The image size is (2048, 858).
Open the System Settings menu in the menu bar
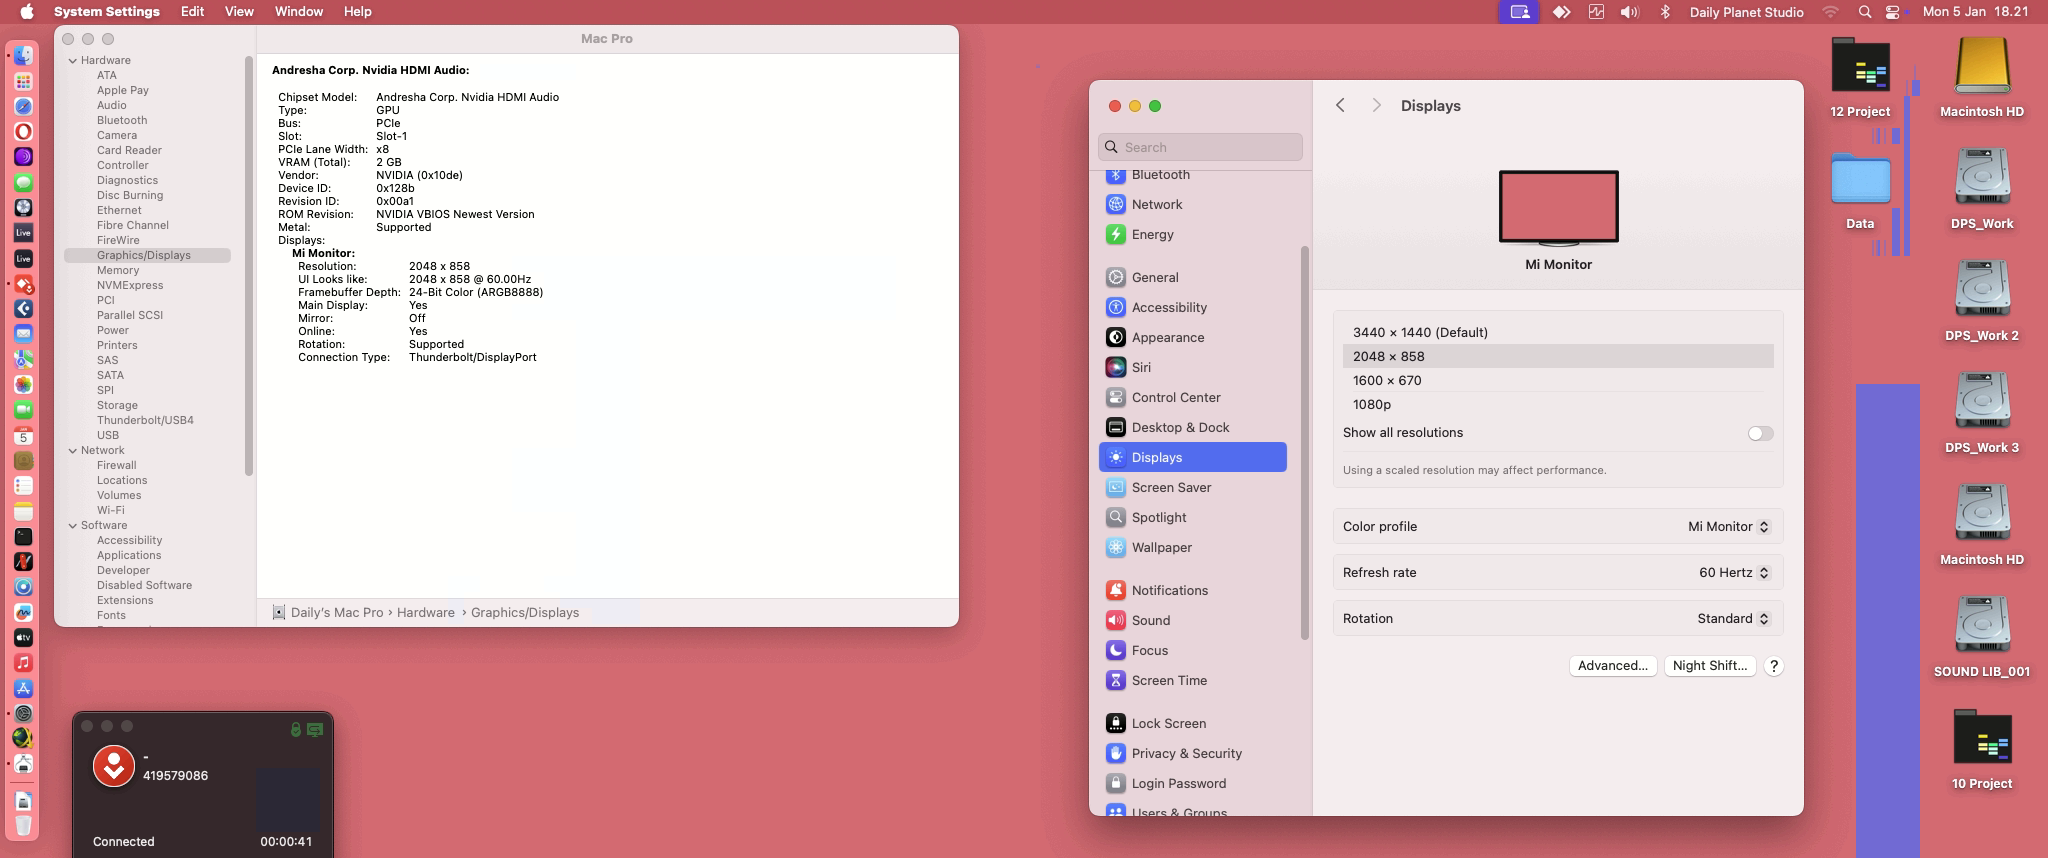[107, 12]
